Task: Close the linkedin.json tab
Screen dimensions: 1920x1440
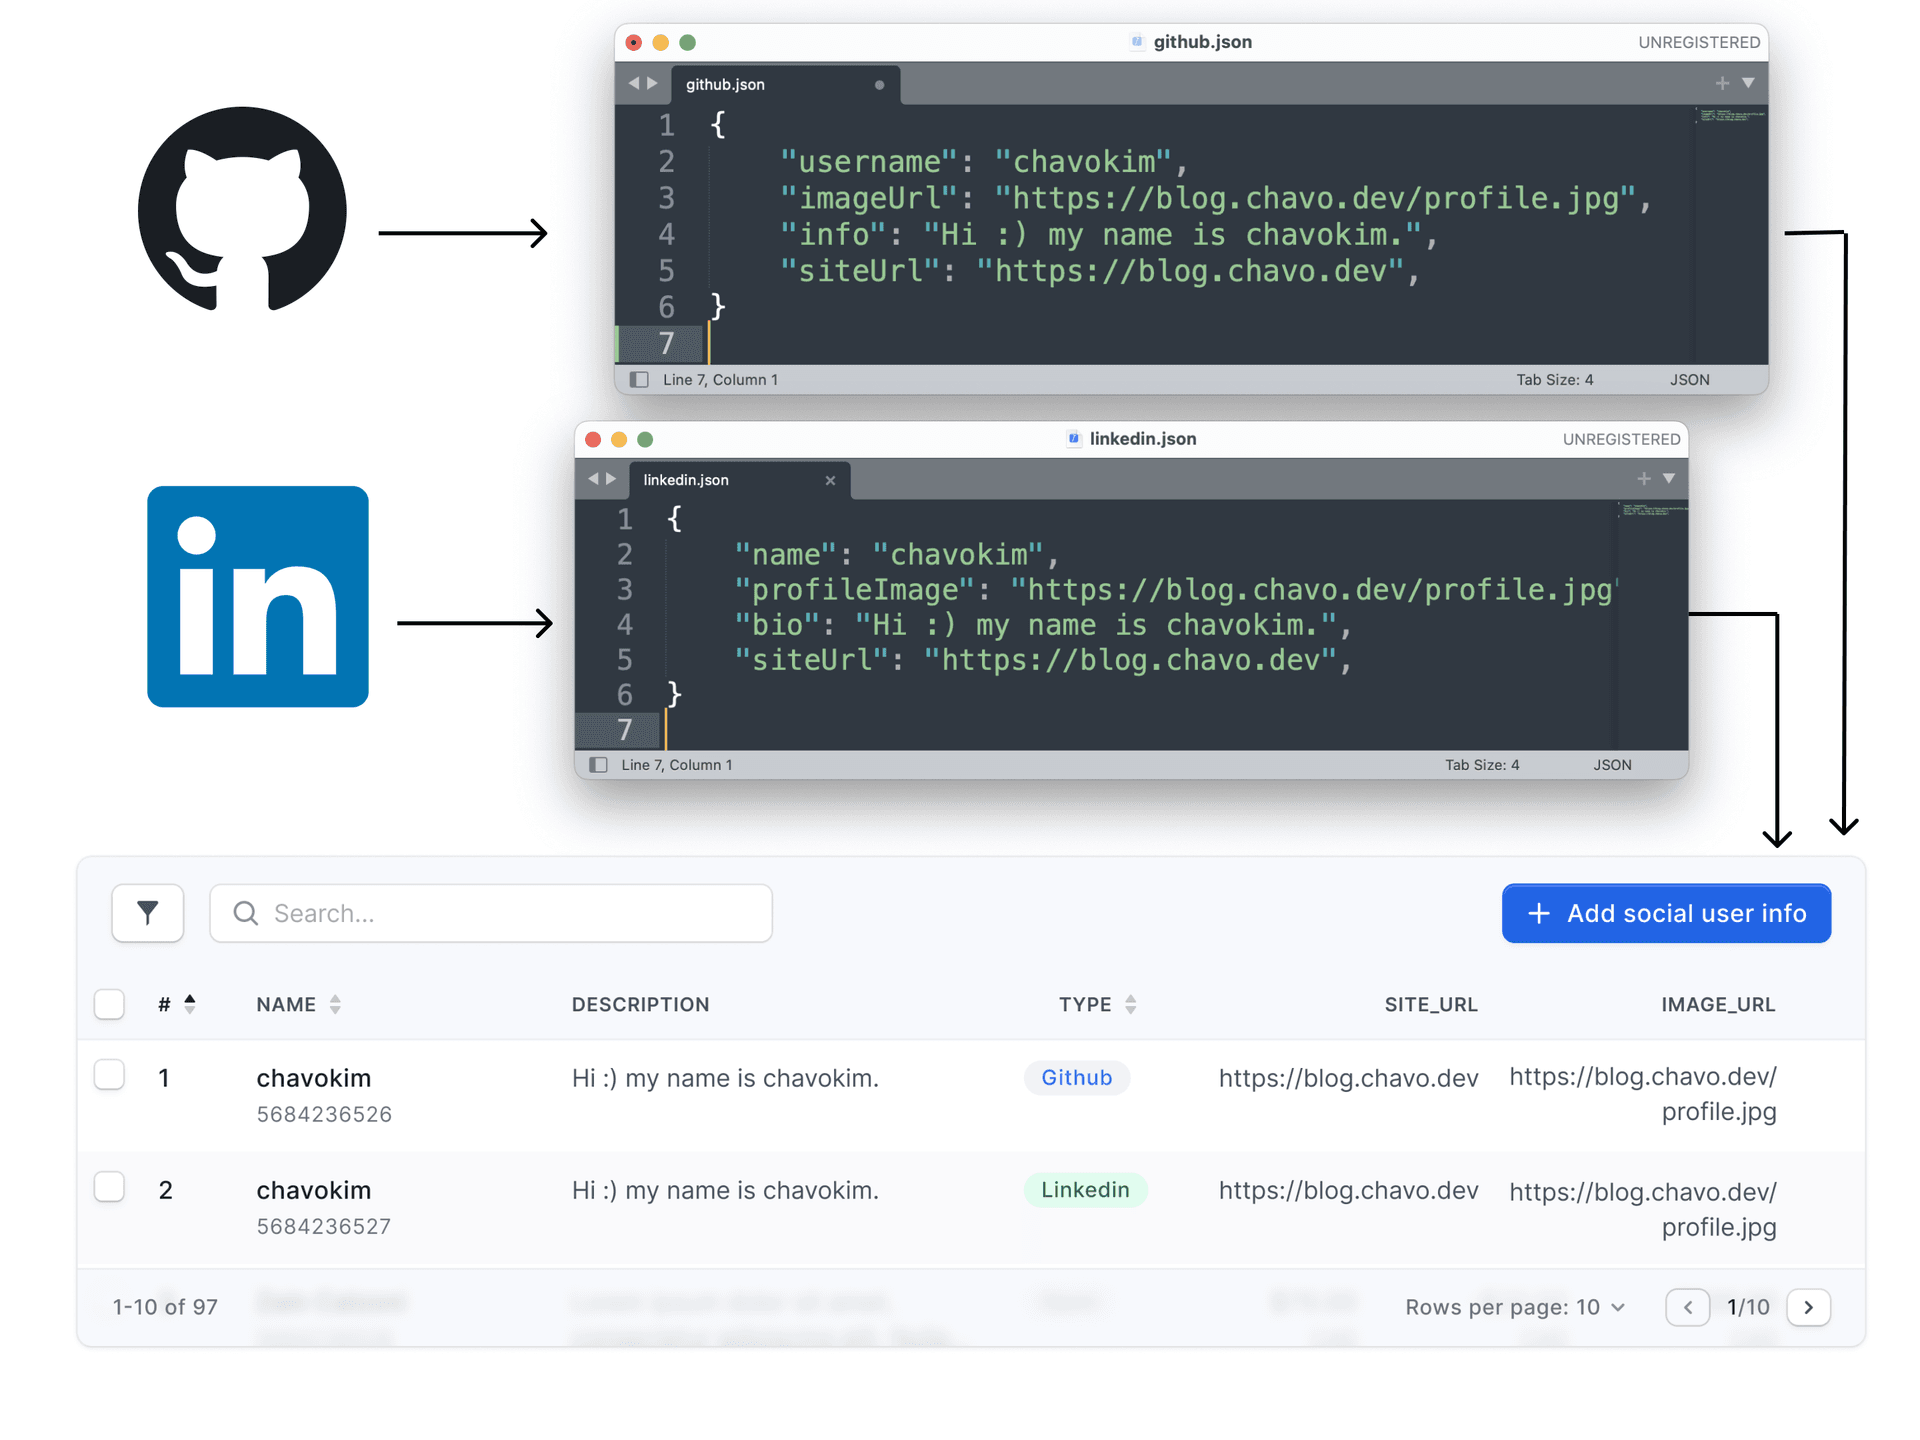Action: [x=830, y=480]
